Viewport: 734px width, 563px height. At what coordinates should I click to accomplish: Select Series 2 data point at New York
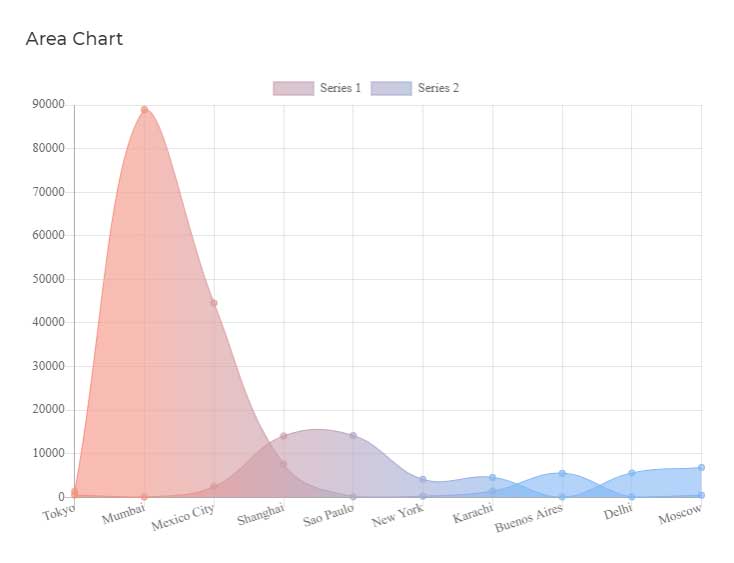click(x=423, y=479)
